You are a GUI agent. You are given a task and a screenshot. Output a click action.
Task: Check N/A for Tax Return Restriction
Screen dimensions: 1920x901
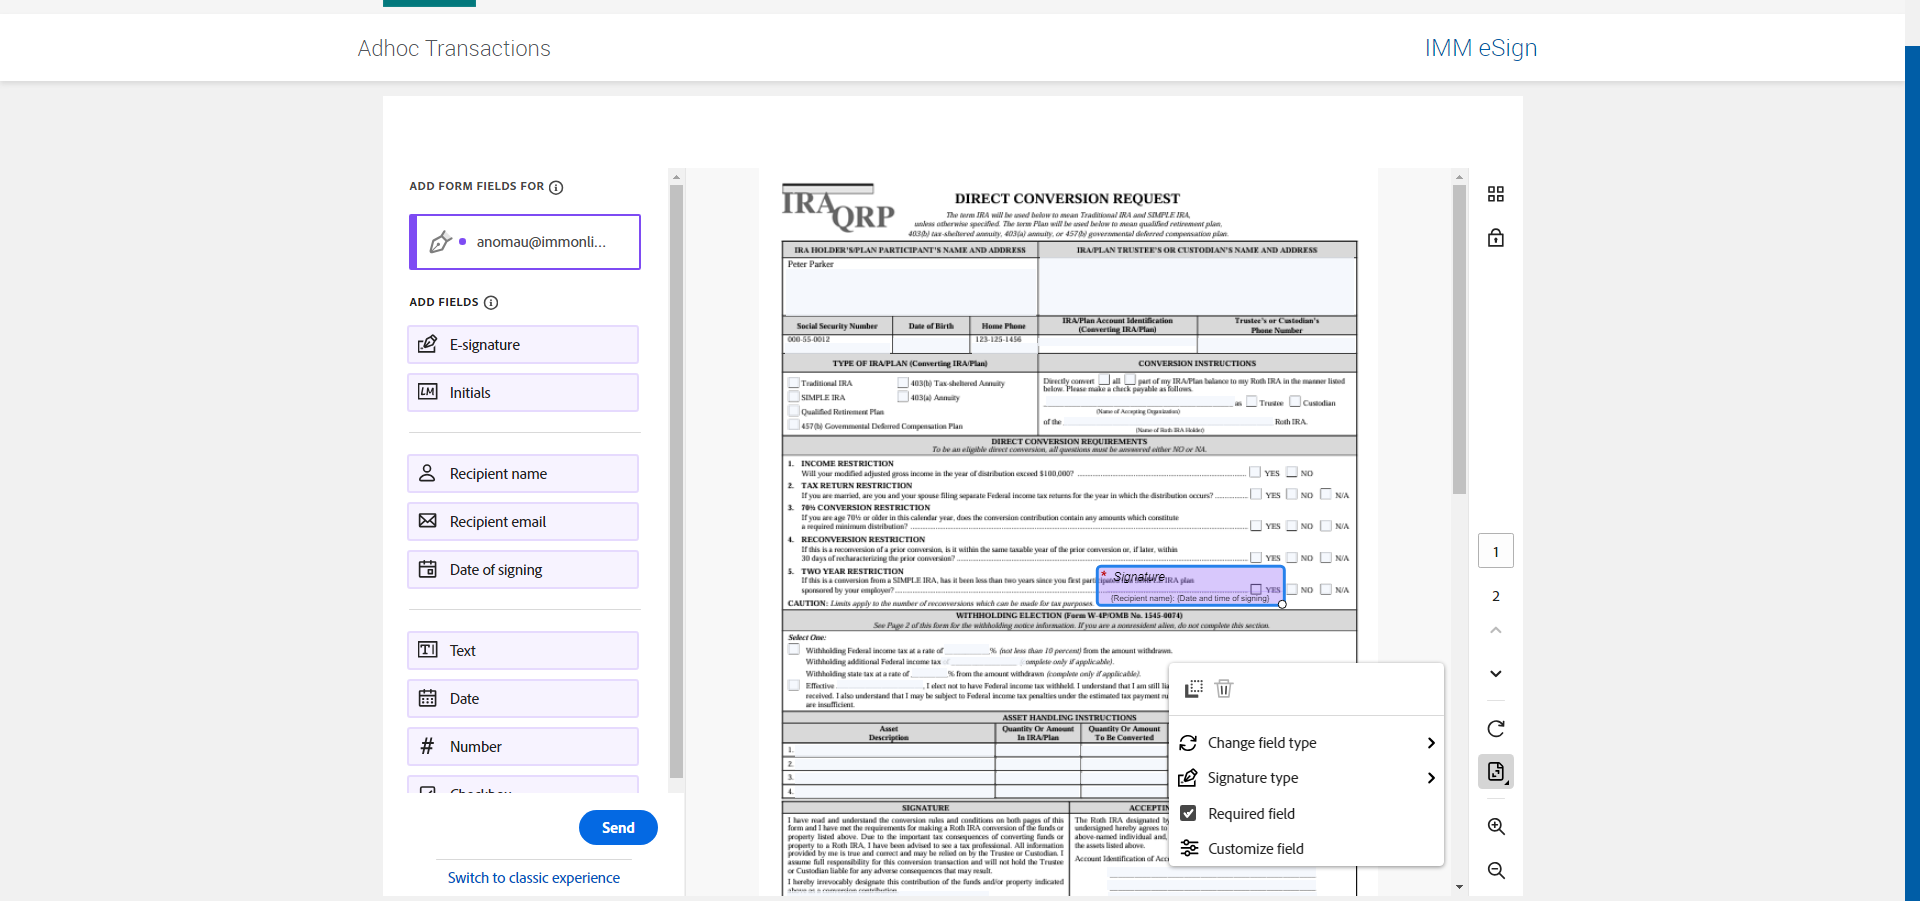[1326, 494]
